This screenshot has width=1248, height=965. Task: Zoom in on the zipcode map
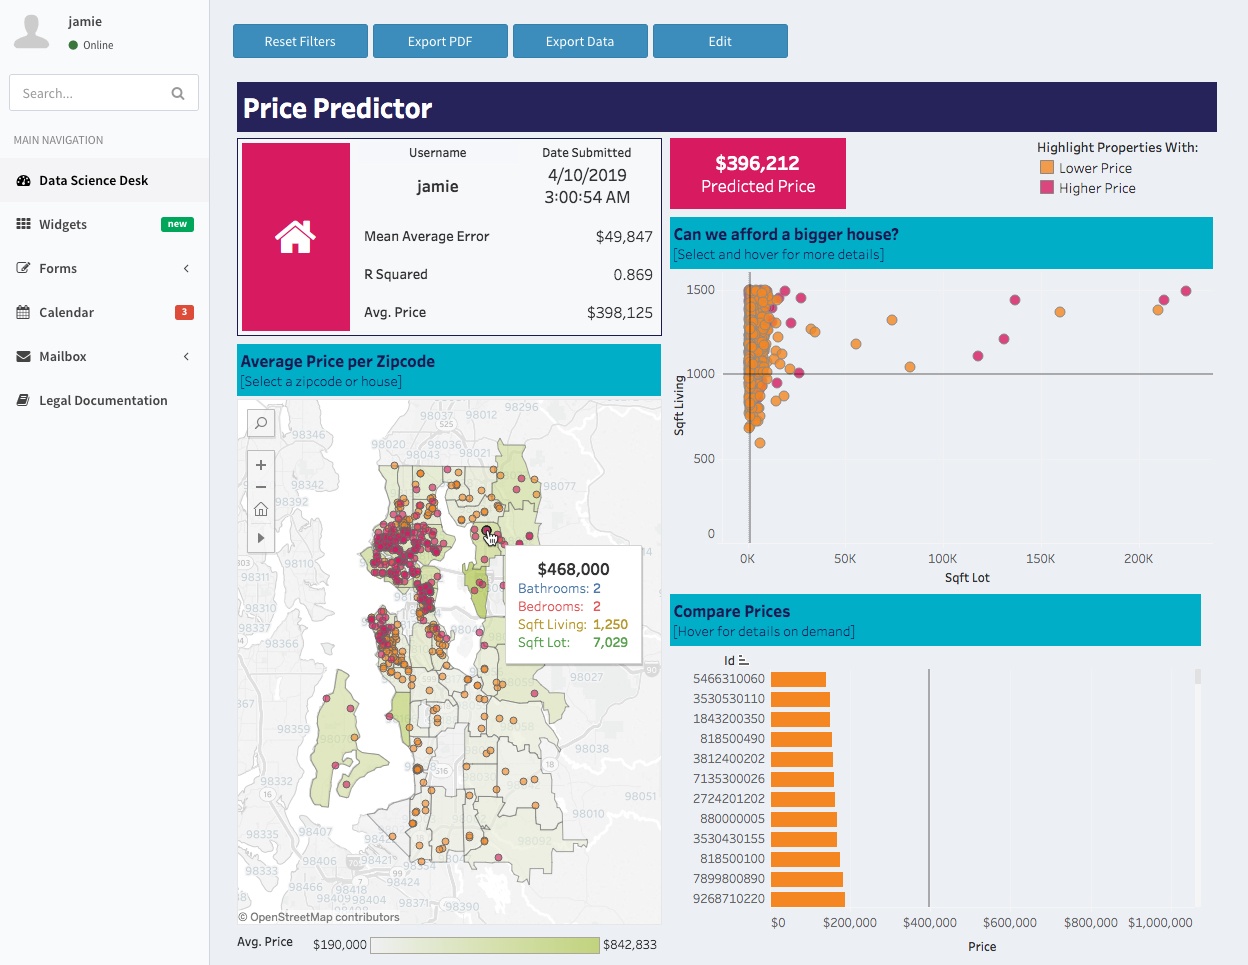tap(261, 465)
